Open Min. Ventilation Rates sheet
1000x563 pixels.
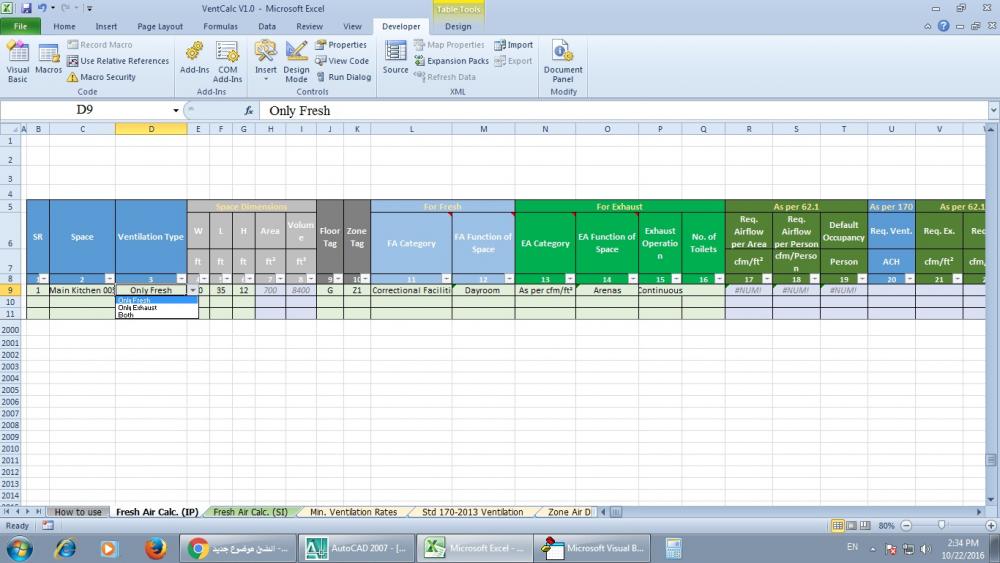[353, 511]
